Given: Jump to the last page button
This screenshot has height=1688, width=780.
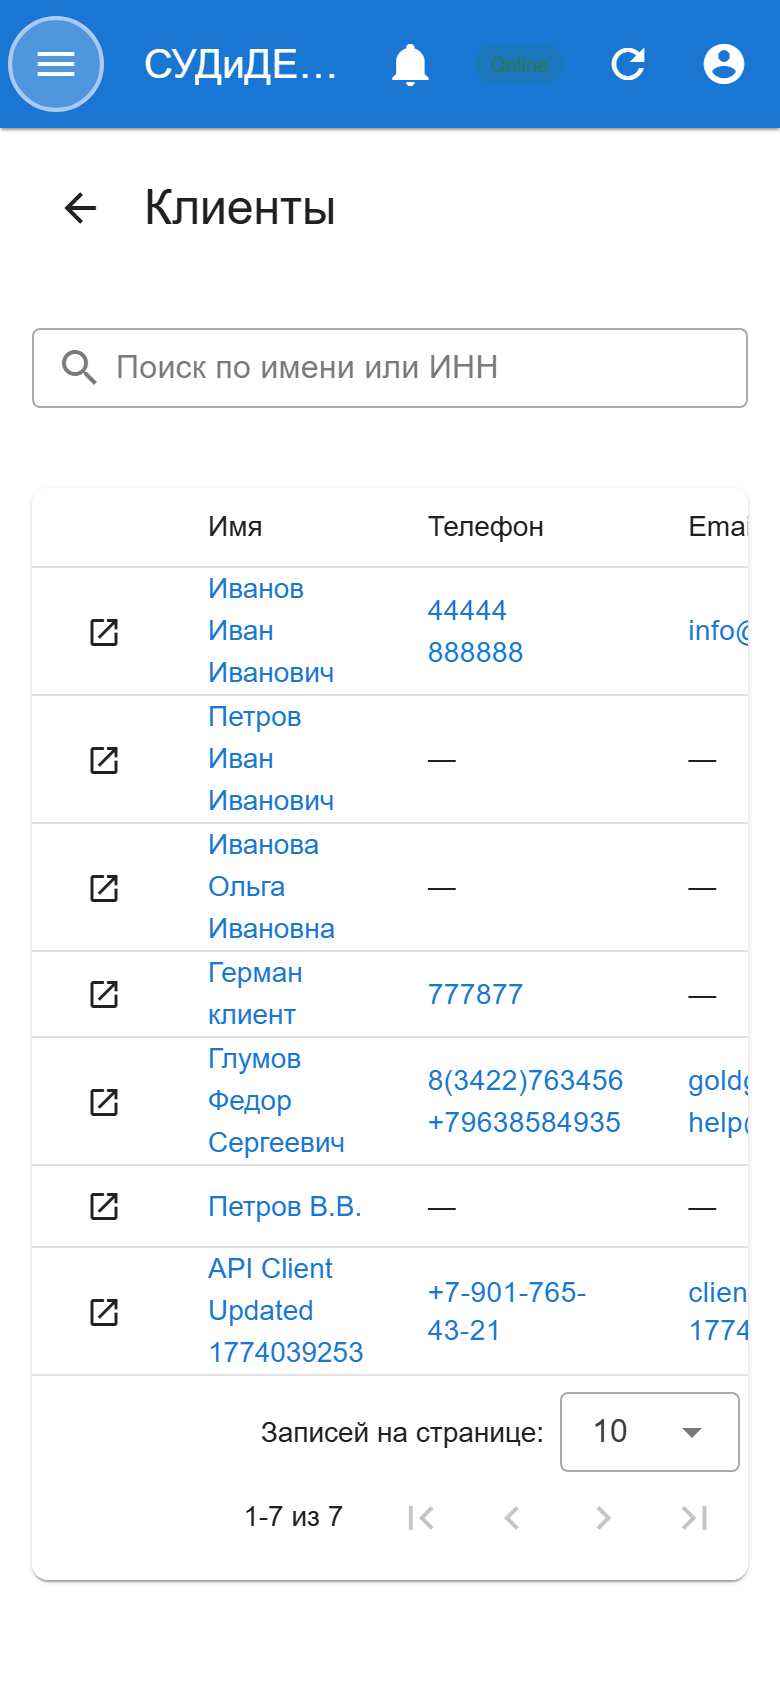Looking at the screenshot, I should click(x=694, y=1518).
